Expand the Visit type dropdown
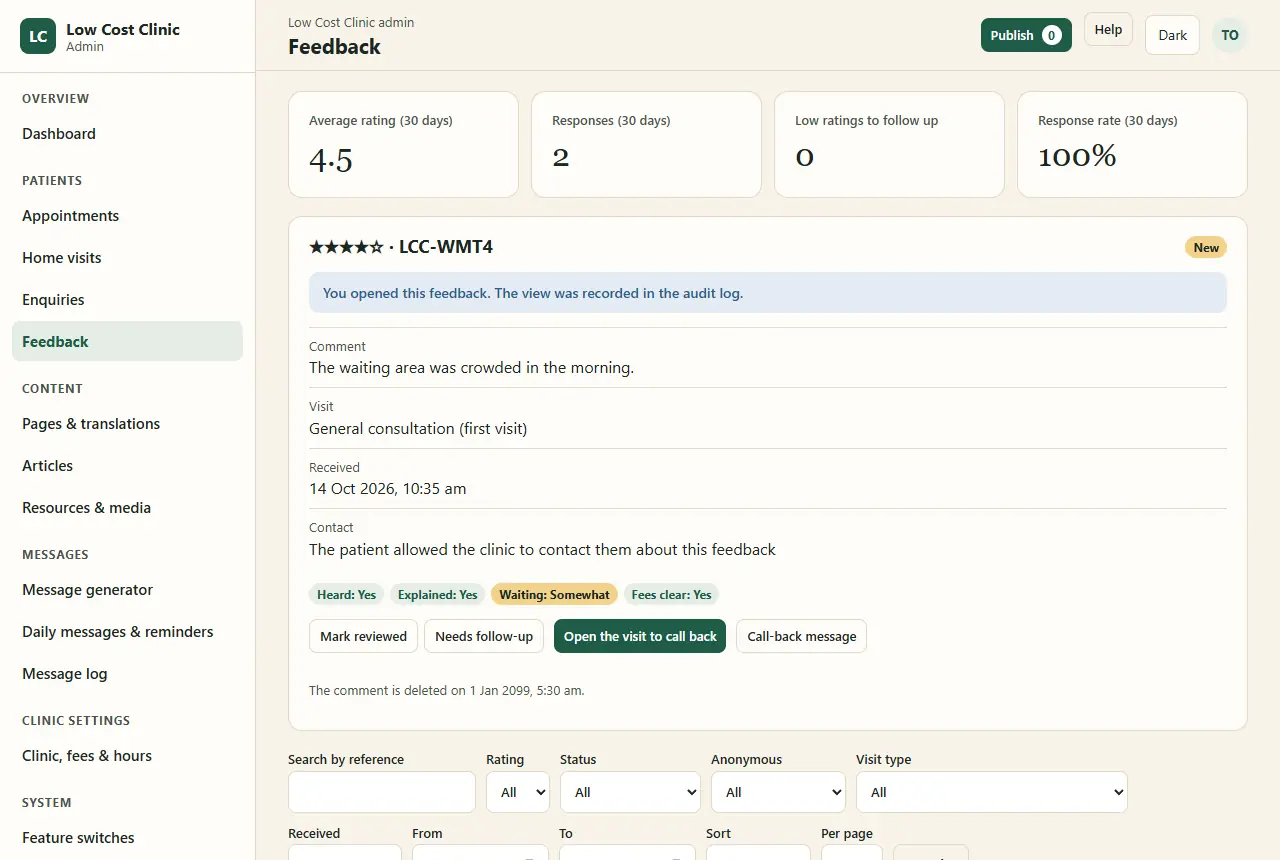Screen dimensions: 1280x860 [992, 792]
